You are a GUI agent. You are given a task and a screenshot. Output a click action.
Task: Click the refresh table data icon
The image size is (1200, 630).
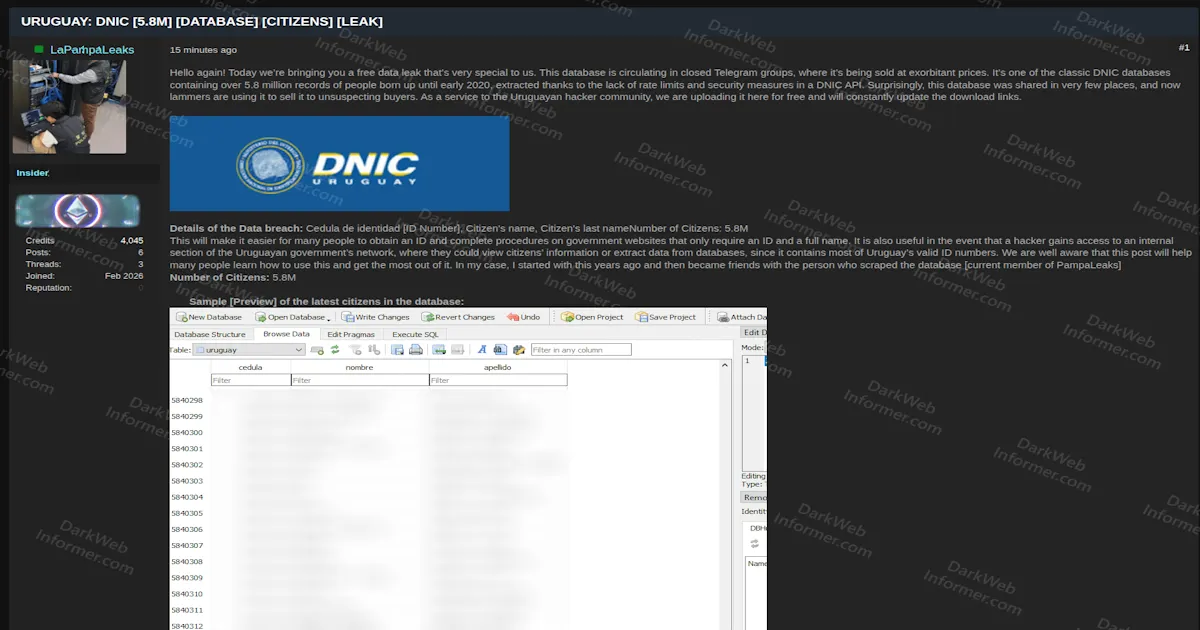pyautogui.click(x=335, y=350)
